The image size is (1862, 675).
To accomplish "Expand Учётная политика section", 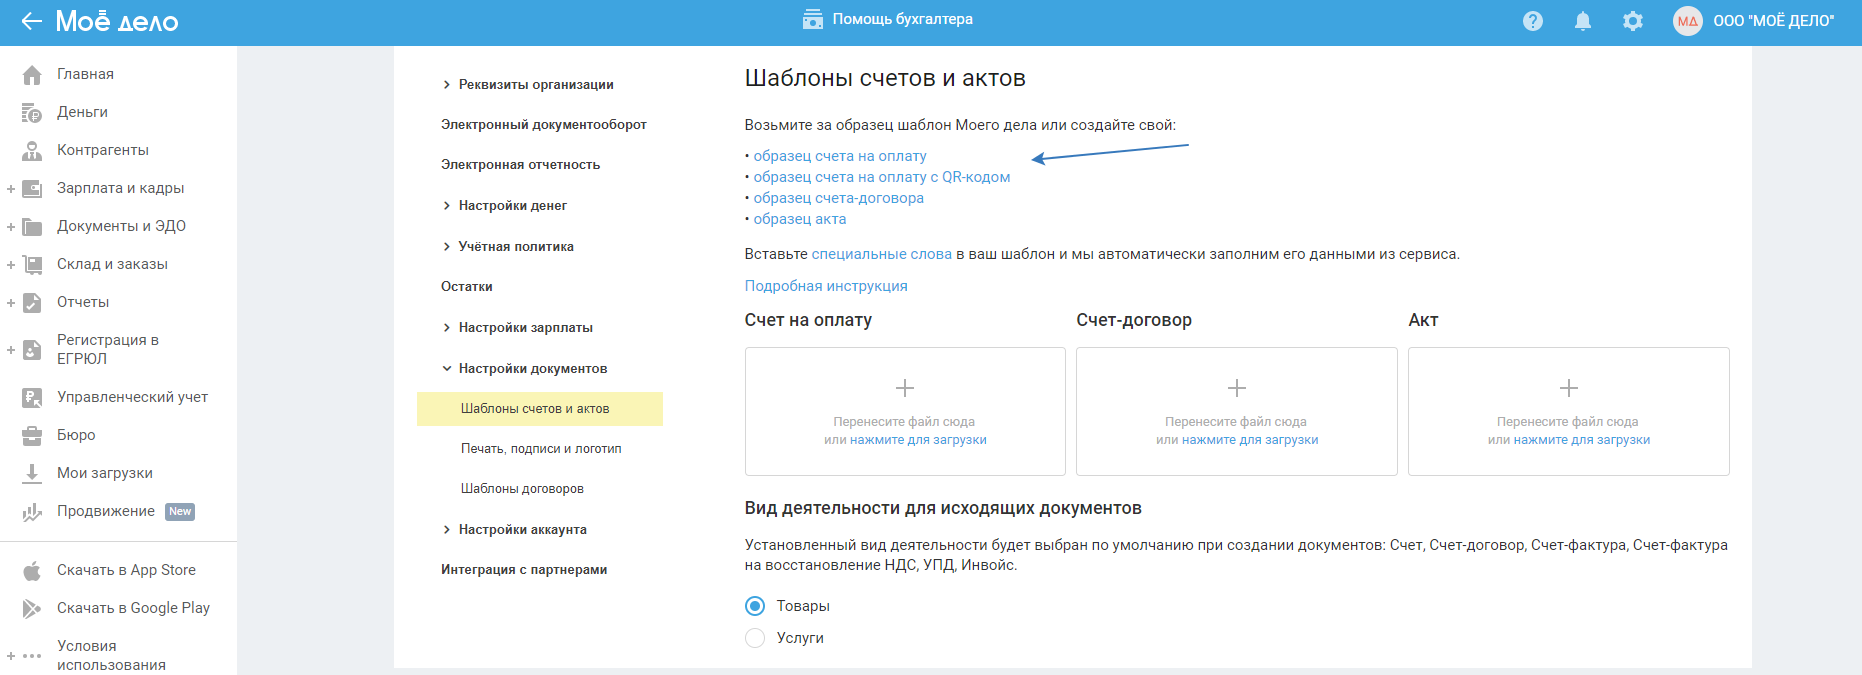I will tap(447, 247).
